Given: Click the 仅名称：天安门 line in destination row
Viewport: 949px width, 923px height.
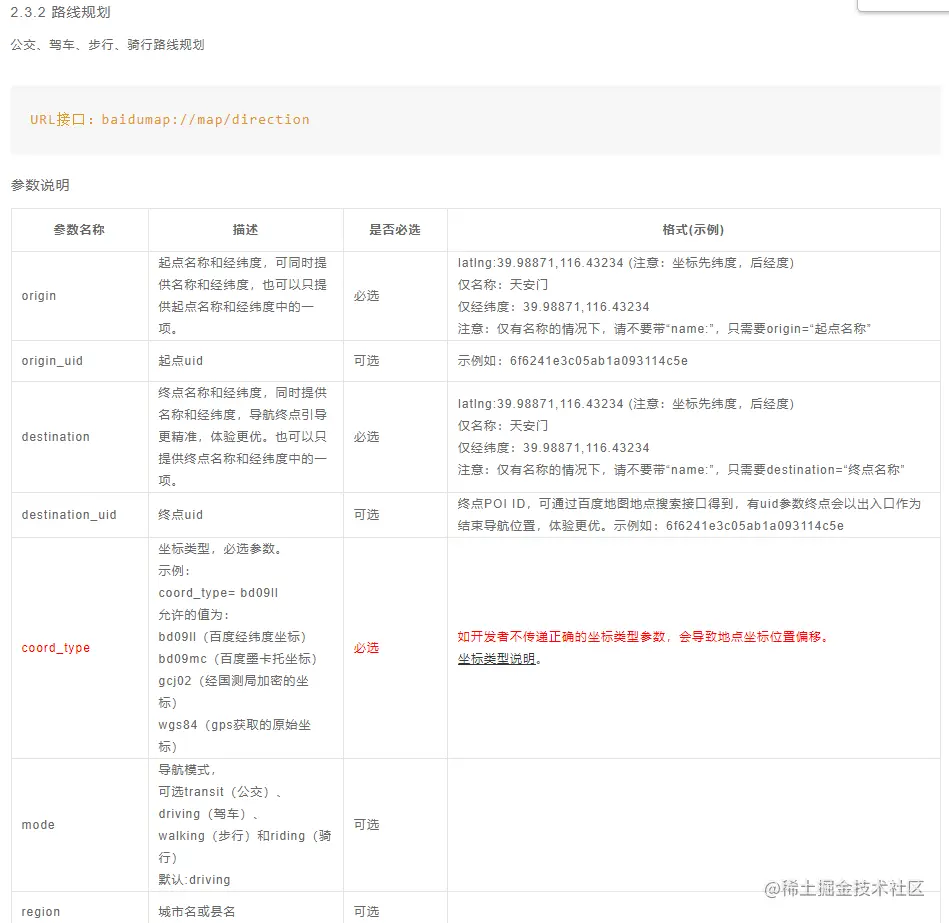Looking at the screenshot, I should click(503, 425).
